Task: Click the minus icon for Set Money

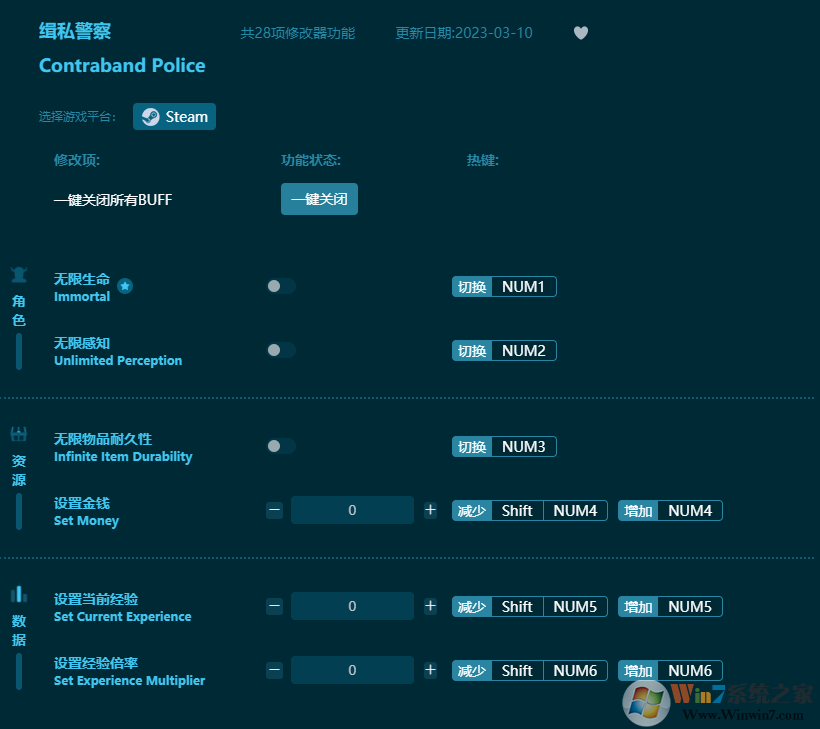Action: click(x=274, y=510)
